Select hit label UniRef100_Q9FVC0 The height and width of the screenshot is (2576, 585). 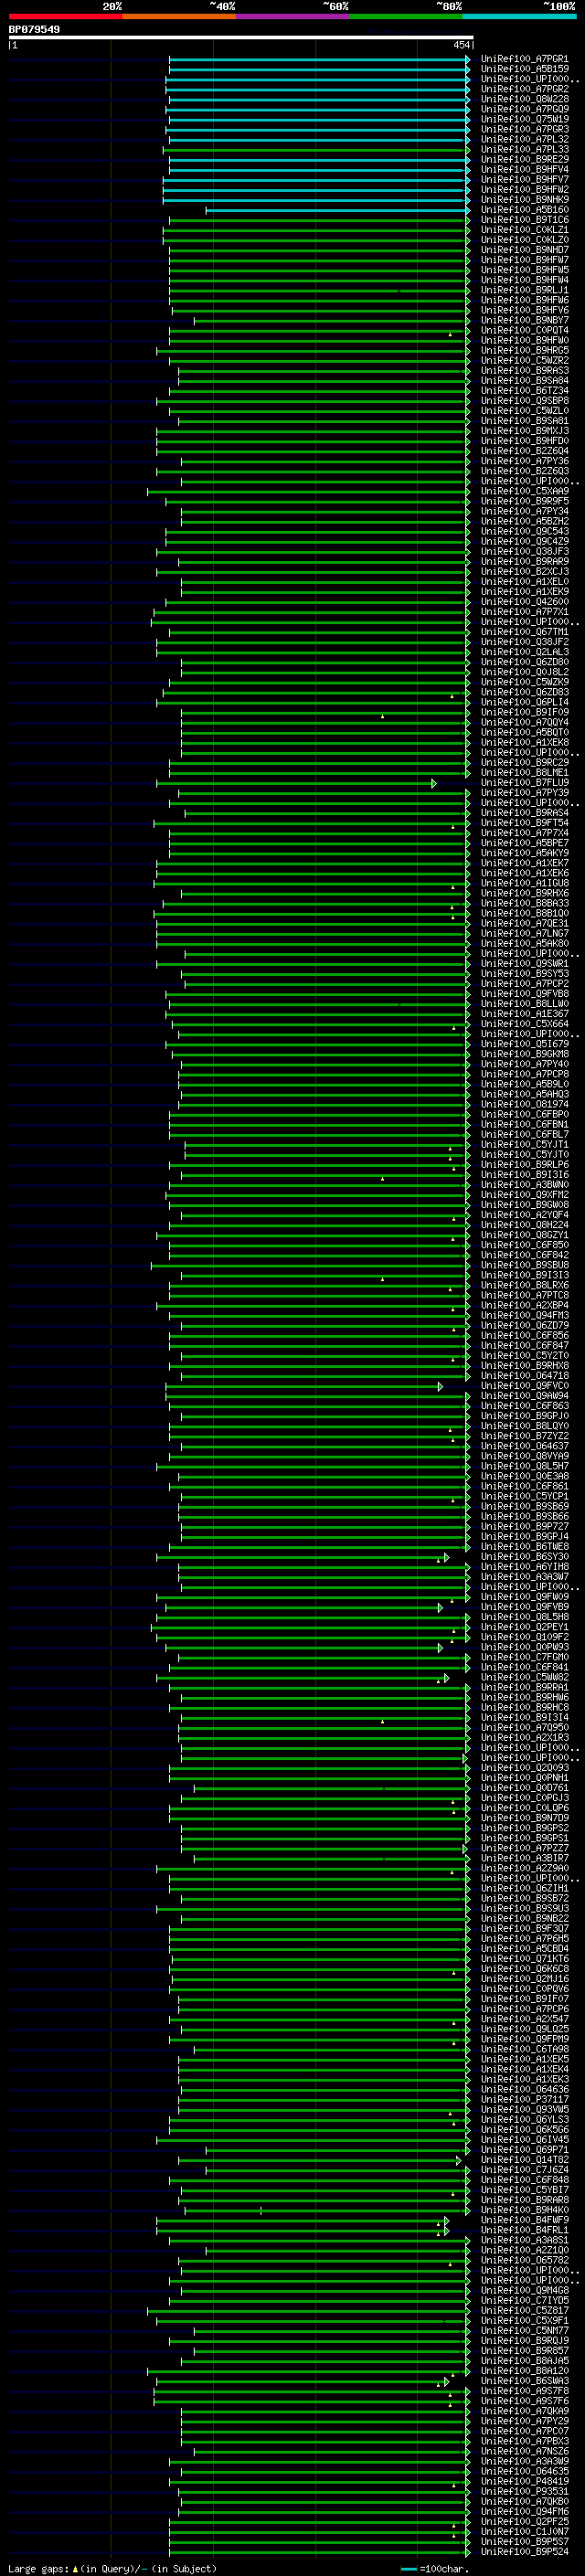524,1386
